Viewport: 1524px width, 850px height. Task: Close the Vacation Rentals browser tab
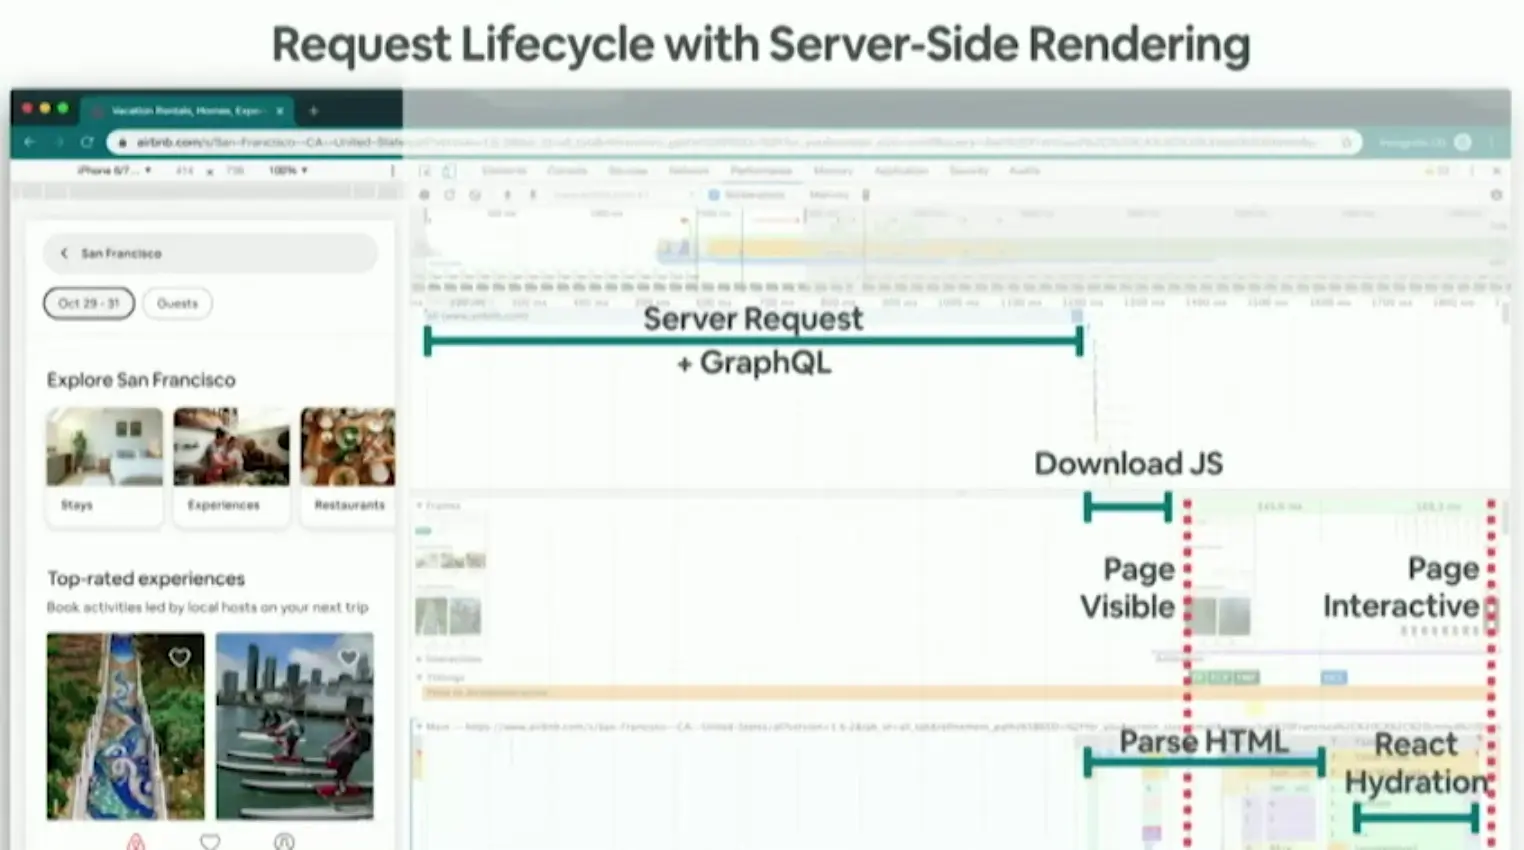[280, 111]
